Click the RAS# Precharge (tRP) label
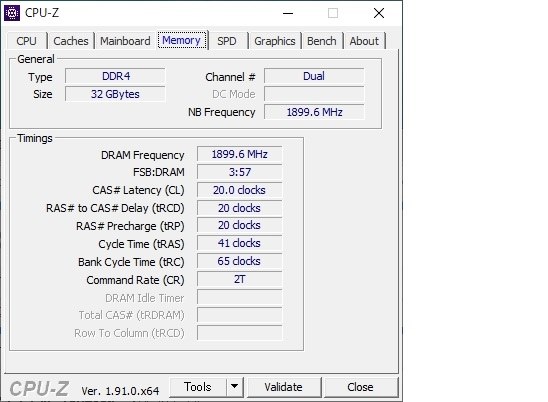 130,226
